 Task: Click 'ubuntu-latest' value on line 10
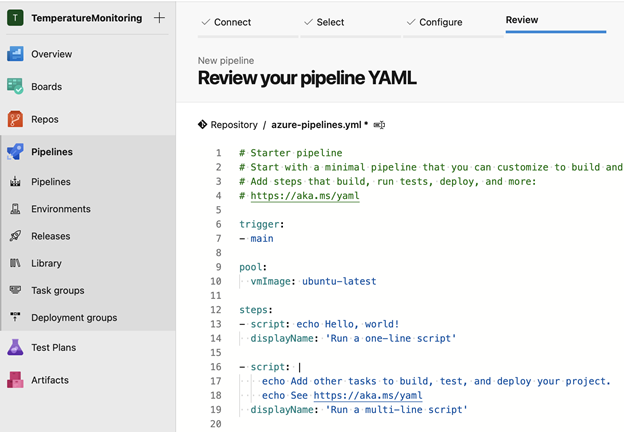pos(339,281)
